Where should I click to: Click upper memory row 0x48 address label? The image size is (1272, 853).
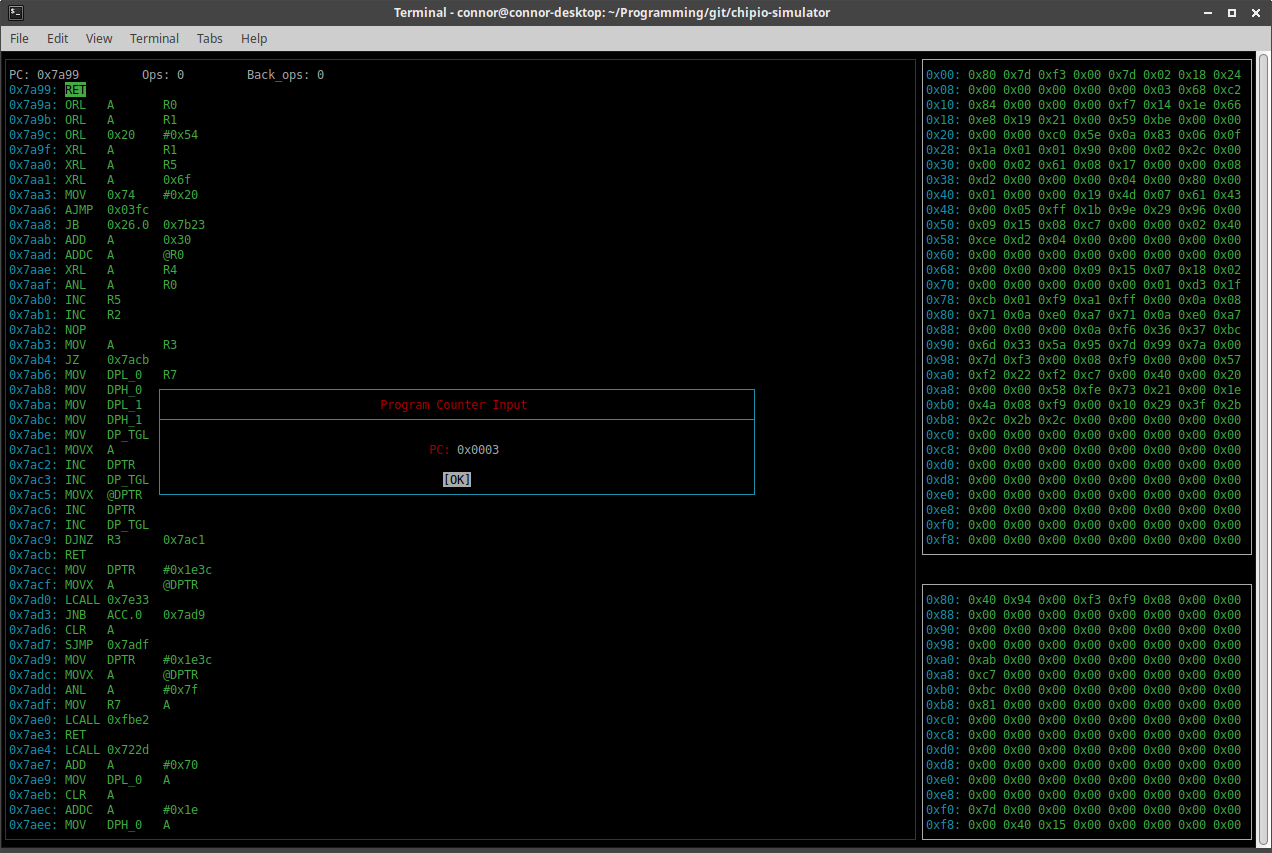pos(943,210)
